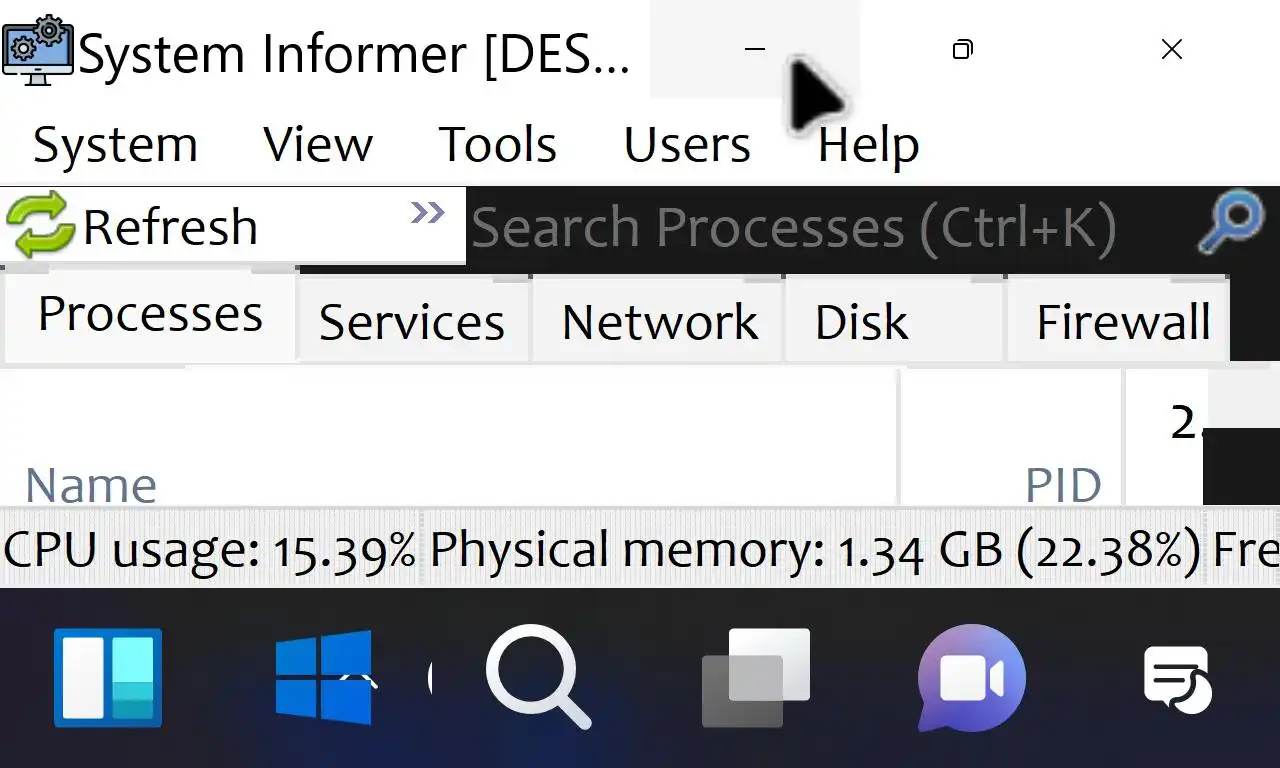The height and width of the screenshot is (768, 1280).
Task: Click the Refresh arrows icon
Action: (x=40, y=226)
